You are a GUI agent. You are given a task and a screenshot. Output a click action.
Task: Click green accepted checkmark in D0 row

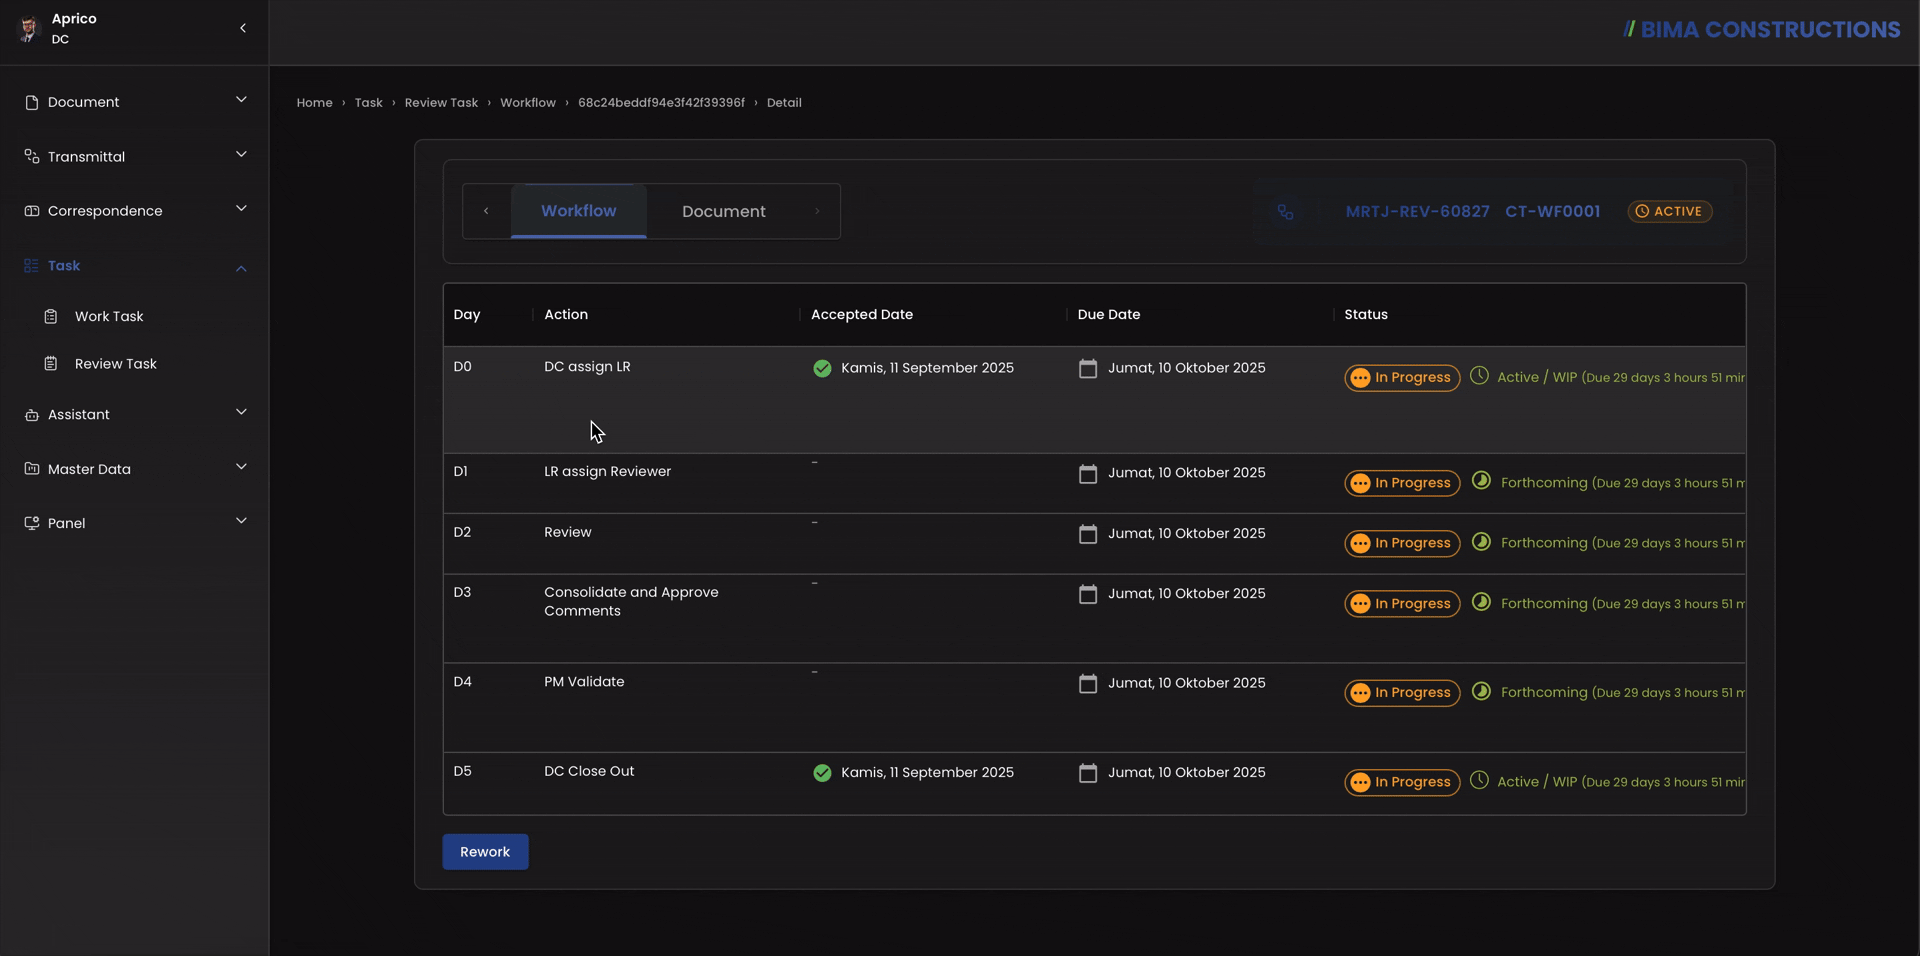(822, 369)
